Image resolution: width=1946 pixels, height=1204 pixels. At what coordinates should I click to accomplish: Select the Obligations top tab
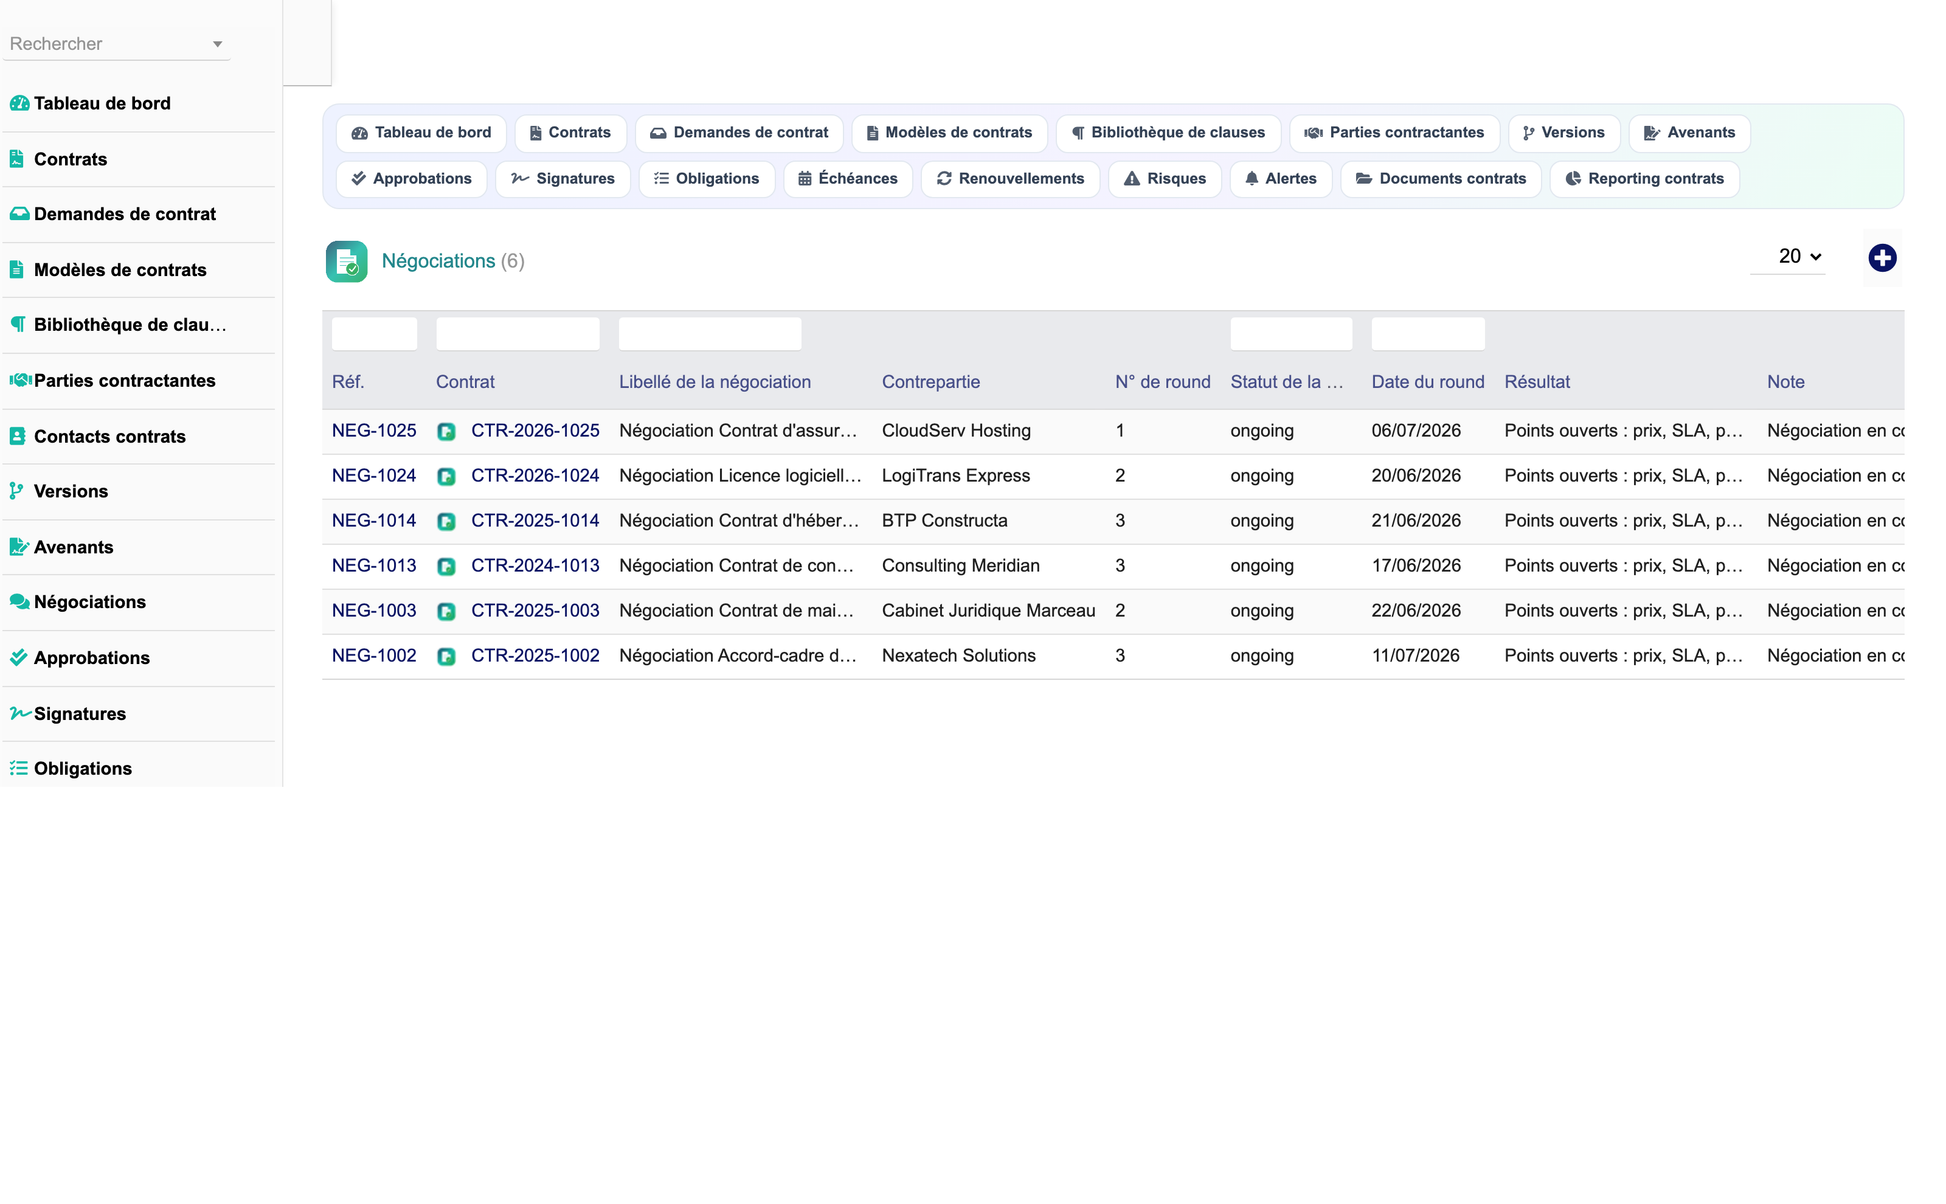(x=707, y=179)
